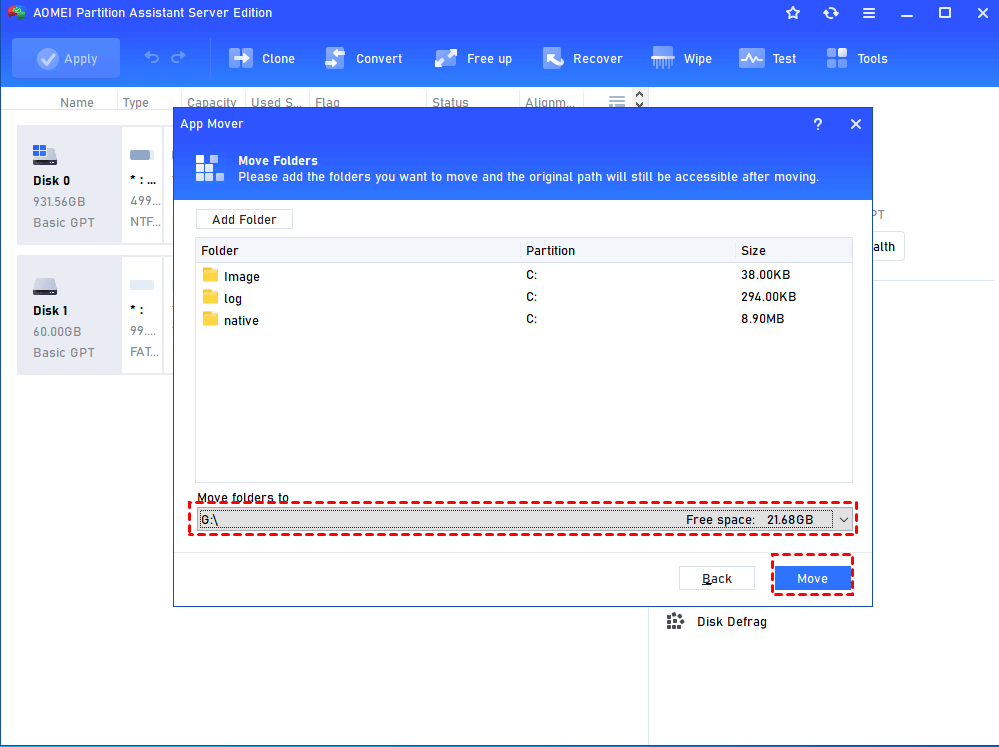Click the Add Folder button
The height and width of the screenshot is (747, 999).
pyautogui.click(x=244, y=219)
